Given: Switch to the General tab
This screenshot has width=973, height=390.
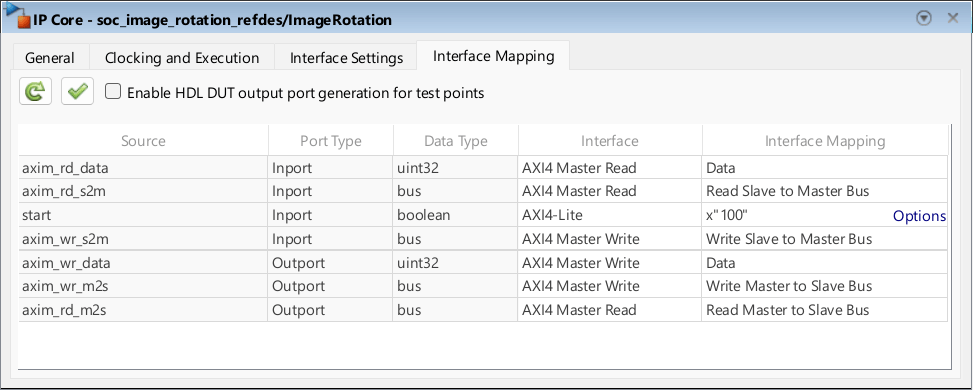Looking at the screenshot, I should (50, 58).
